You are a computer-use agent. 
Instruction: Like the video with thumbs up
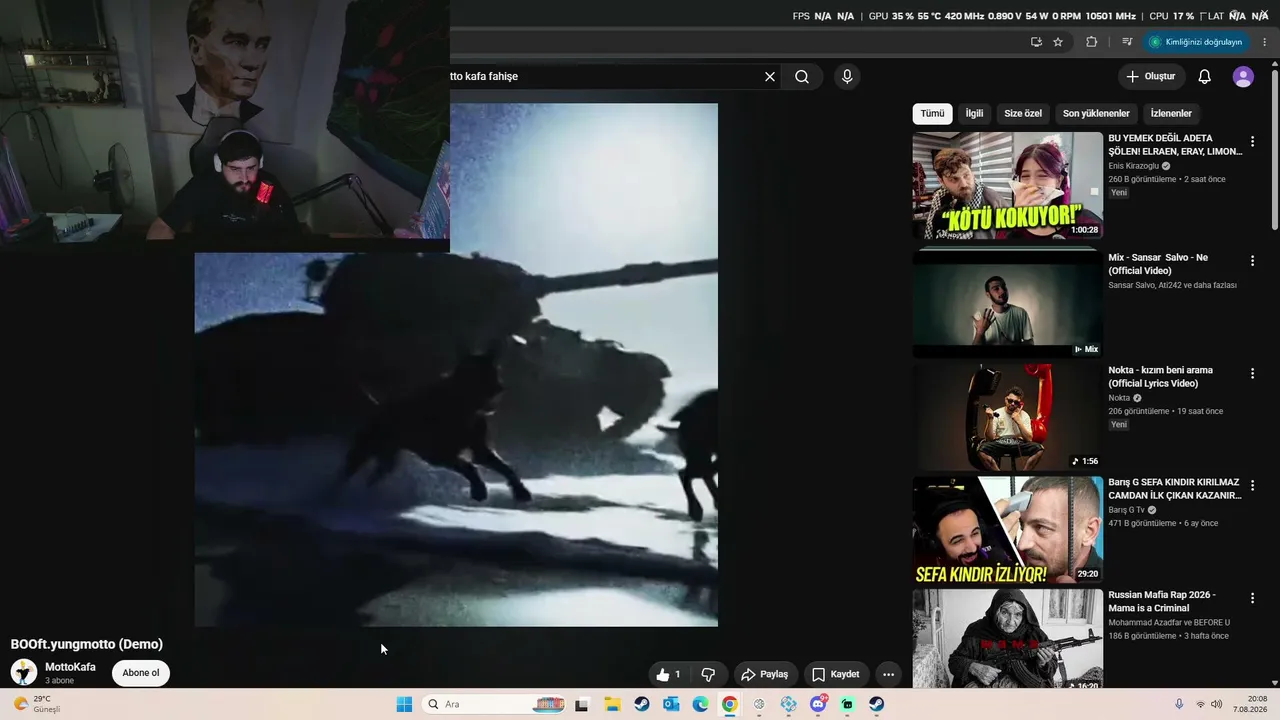tap(668, 674)
